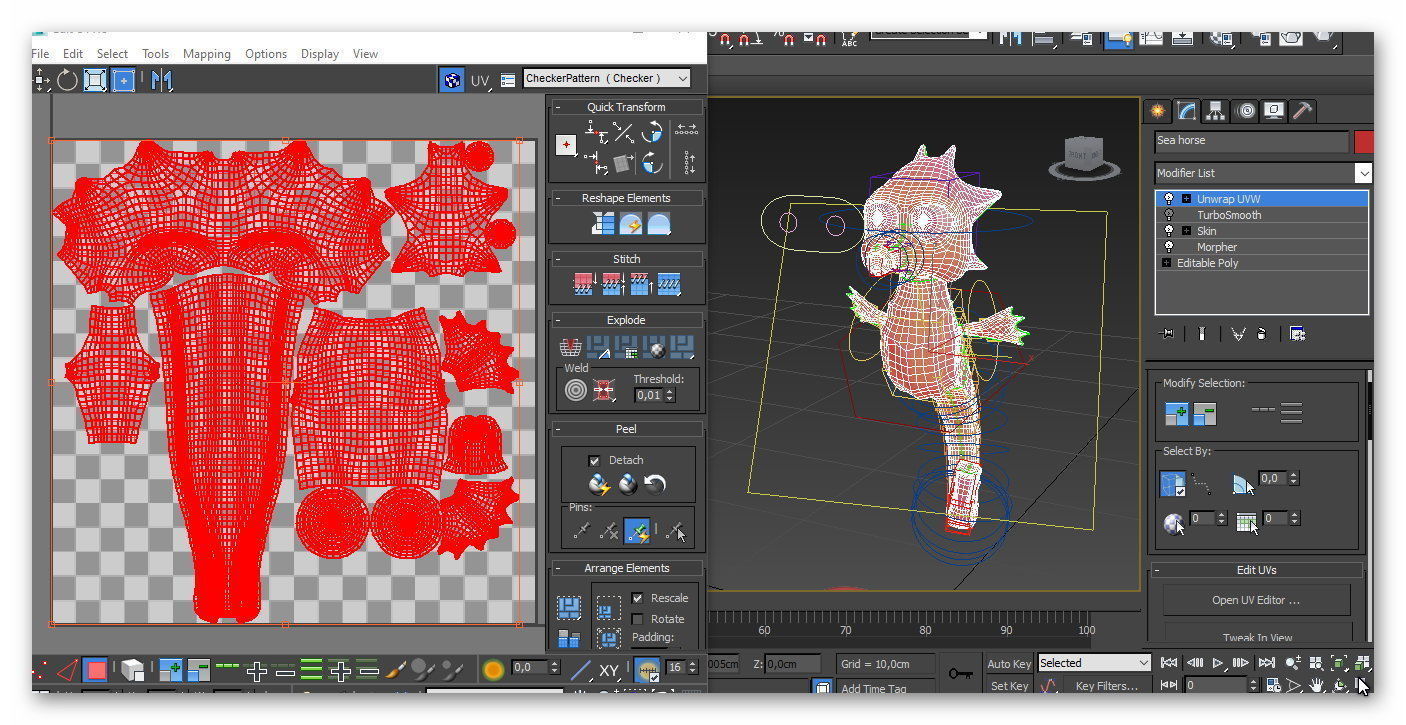Click the Pin Stack icon
Image resolution: width=1406 pixels, height=725 pixels.
point(1167,334)
